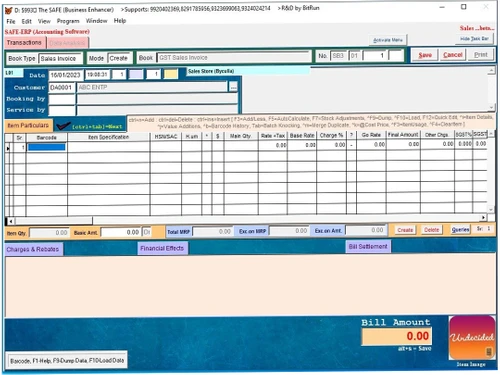
Task: Click the checkmark icon beside Item Particulars
Action: [x=63, y=126]
